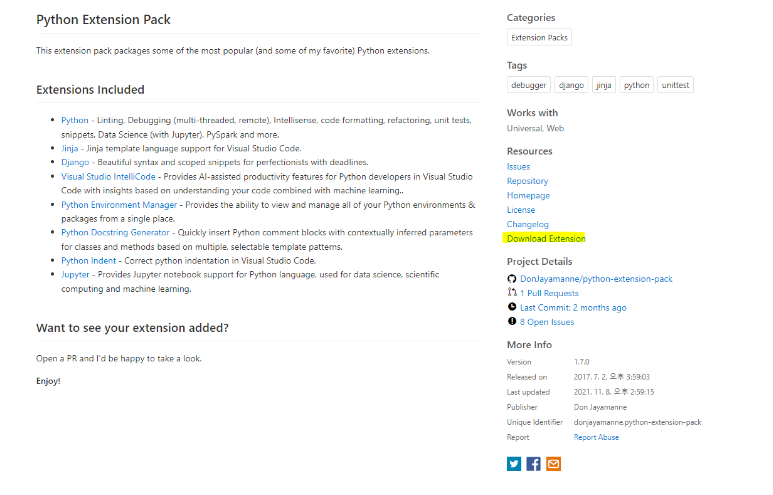Open Visual Studio IntelliCode link
Image resolution: width=773 pixels, height=495 pixels.
tap(108, 177)
